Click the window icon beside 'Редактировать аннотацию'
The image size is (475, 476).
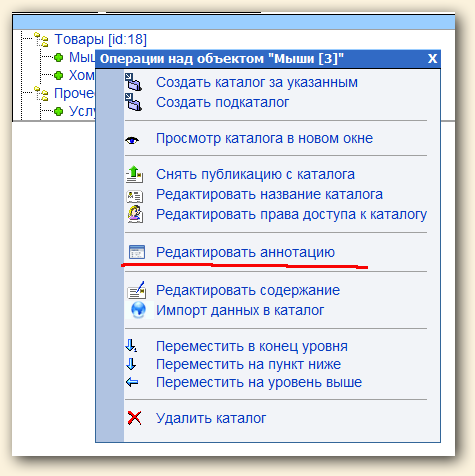coord(137,252)
